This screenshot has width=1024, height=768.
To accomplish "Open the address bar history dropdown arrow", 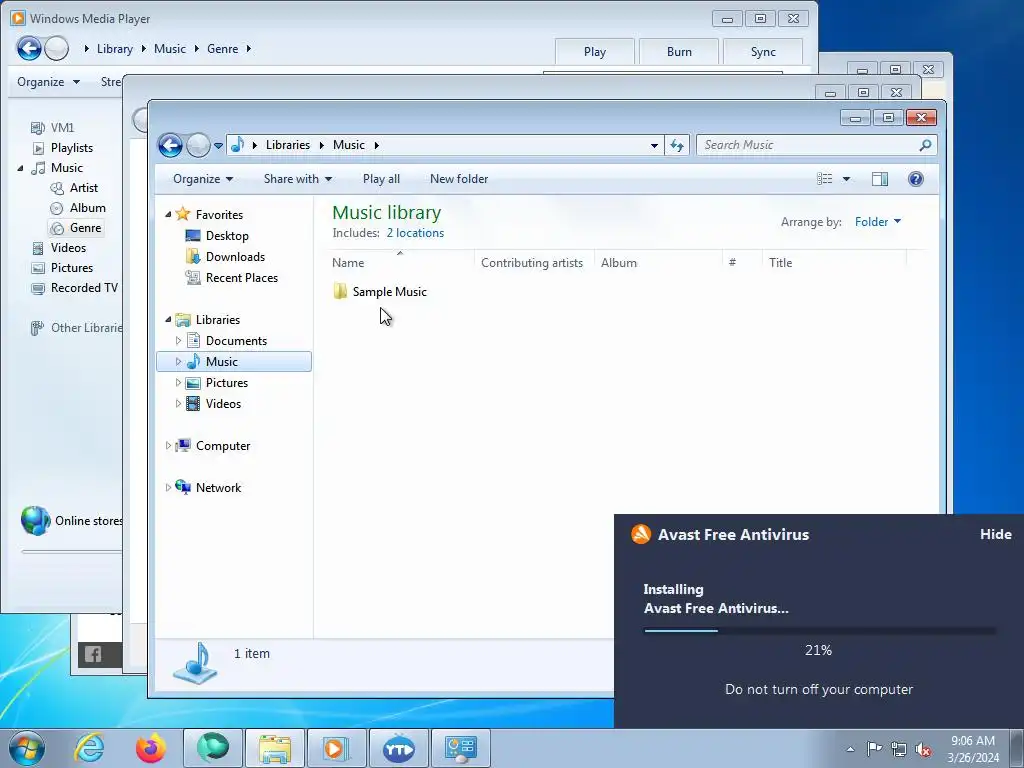I will pyautogui.click(x=654, y=146).
